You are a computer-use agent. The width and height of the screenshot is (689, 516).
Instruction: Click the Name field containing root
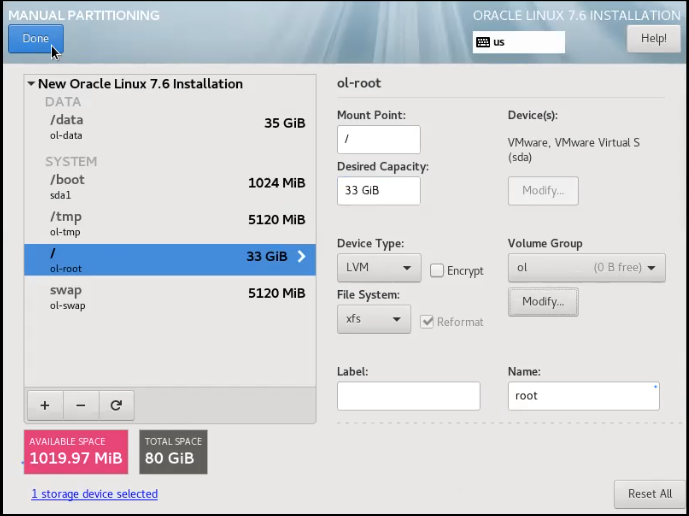click(584, 396)
